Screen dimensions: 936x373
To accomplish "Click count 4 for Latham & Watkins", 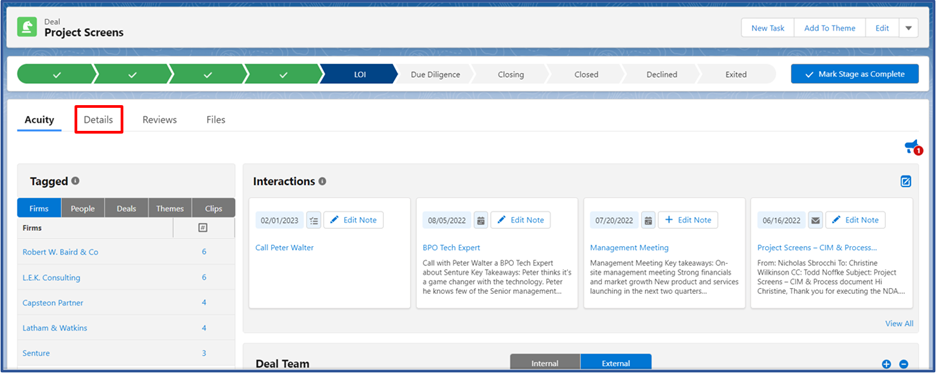I will 204,328.
